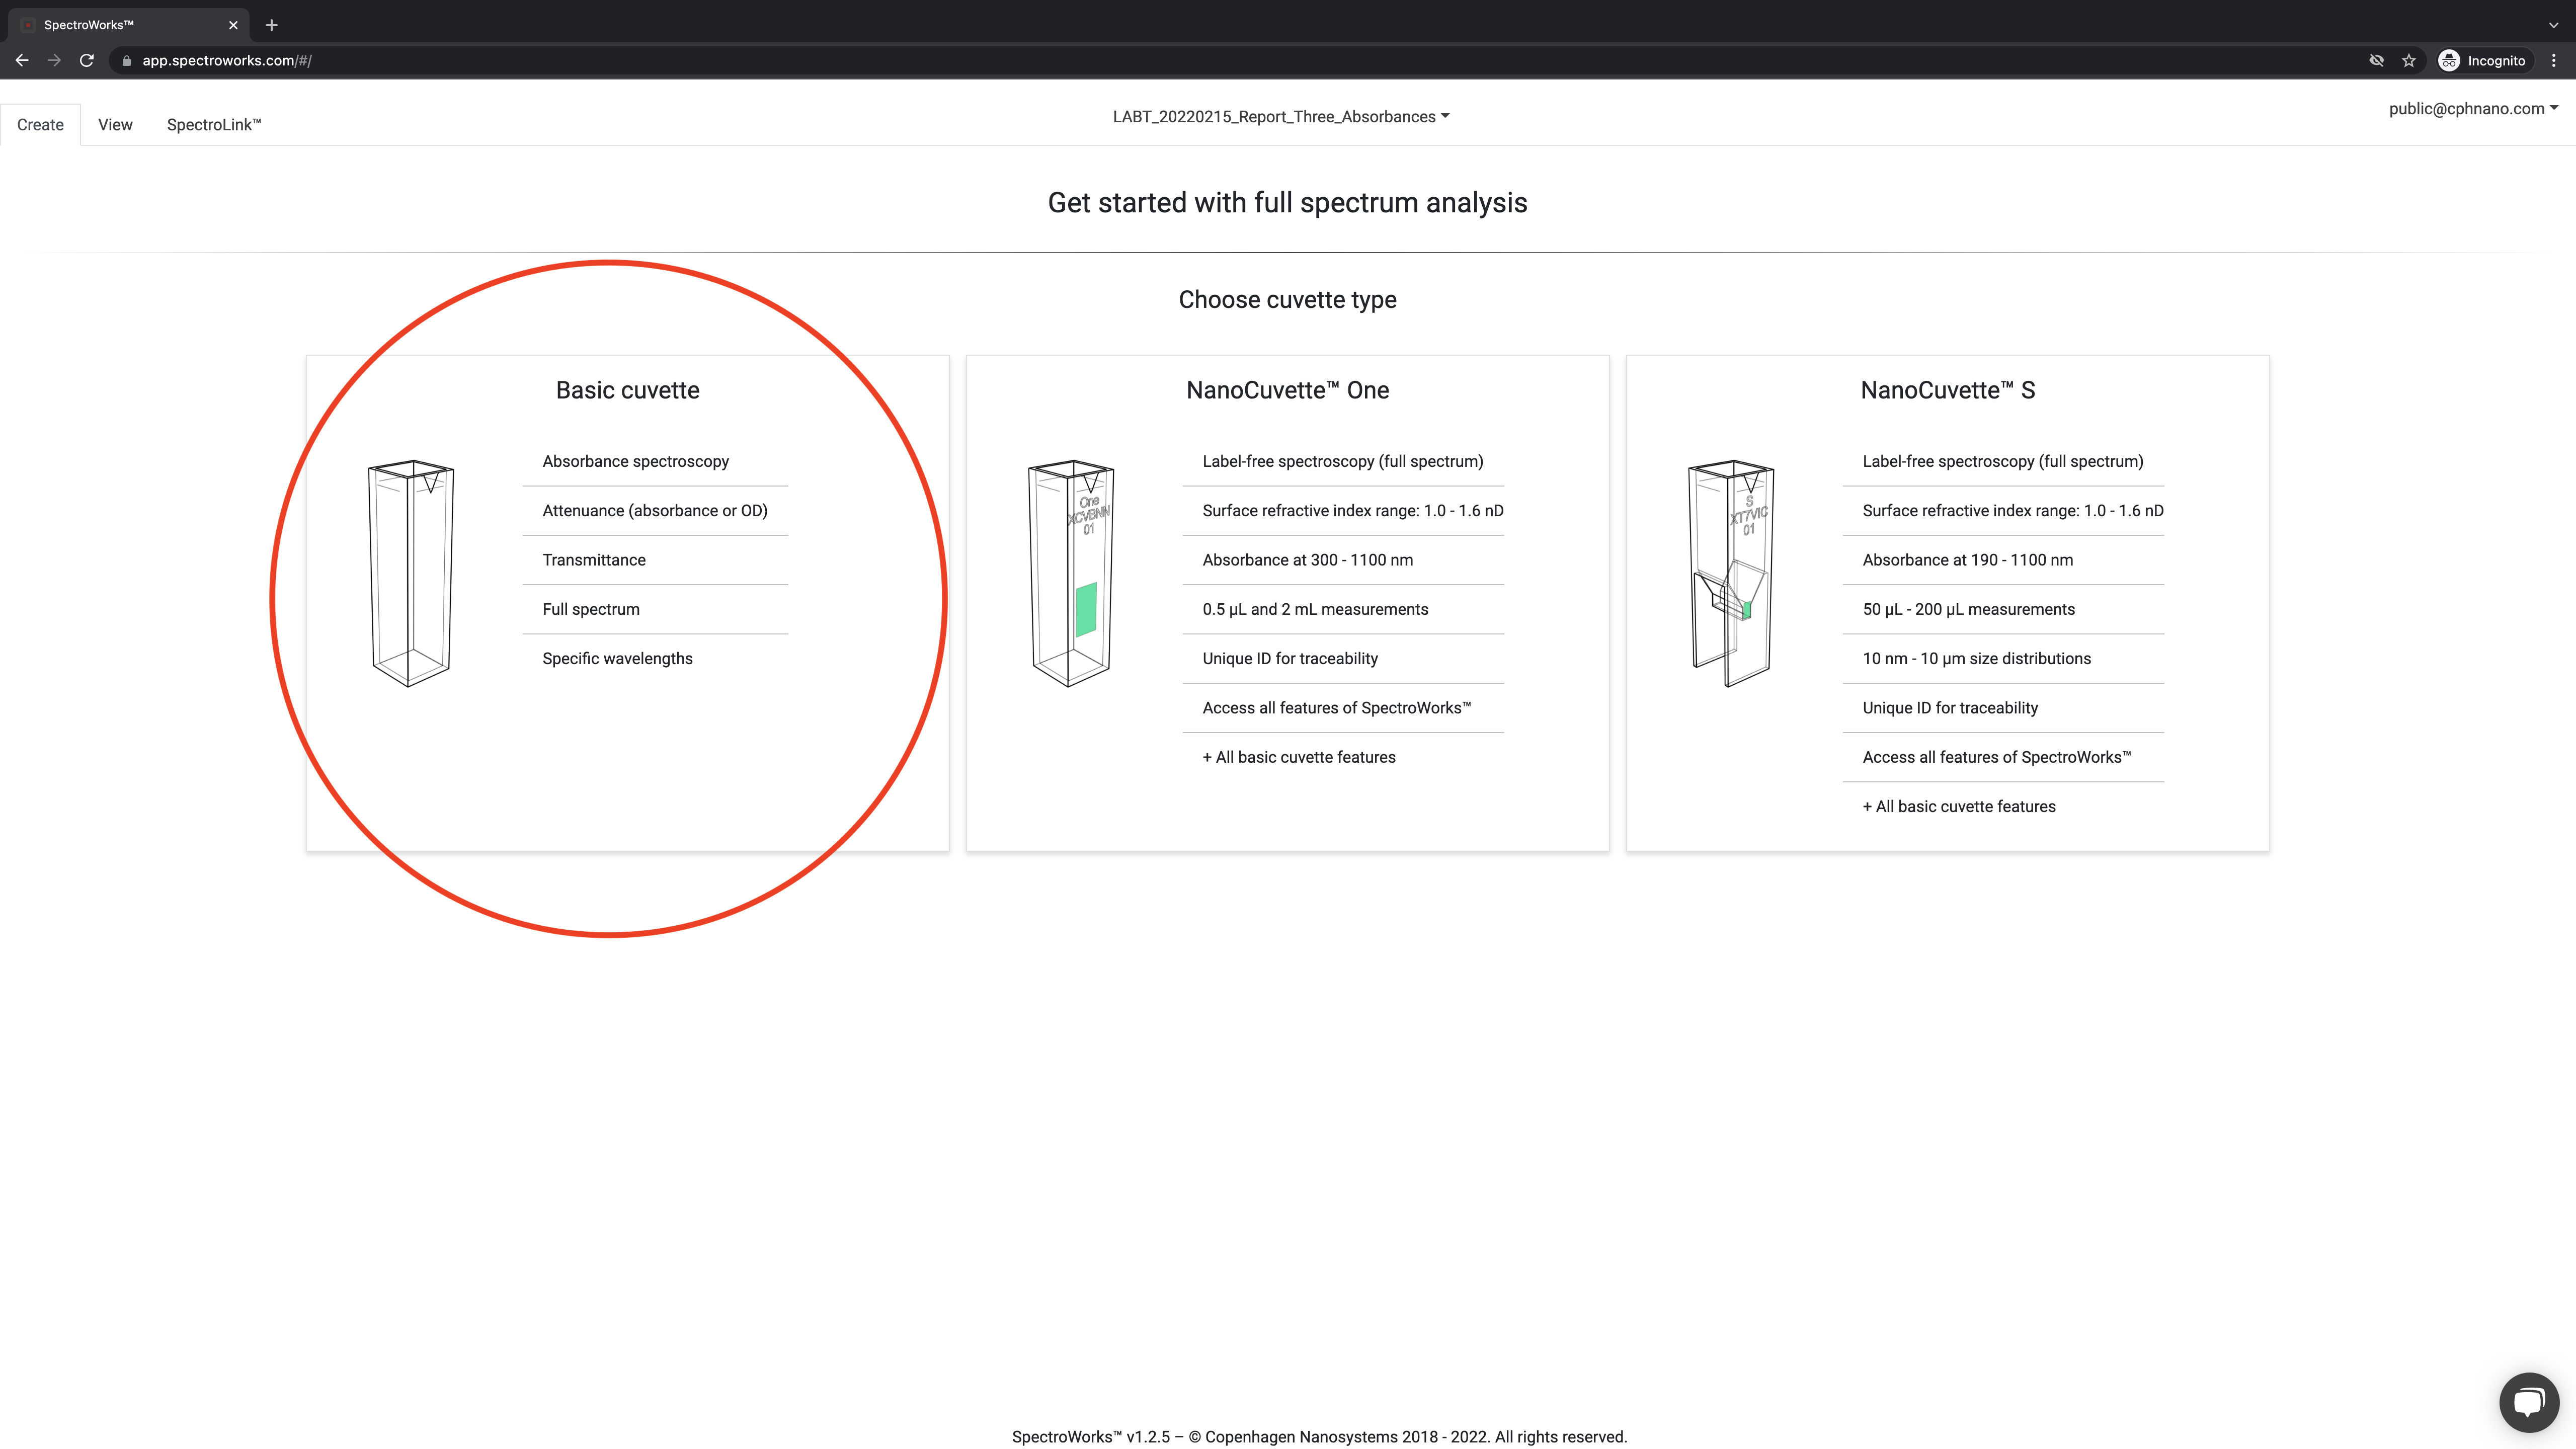Expand the LABT_20220215_Report_Three_Absorbances dropdown
Screen dimensions: 2576x1449
tap(1281, 117)
